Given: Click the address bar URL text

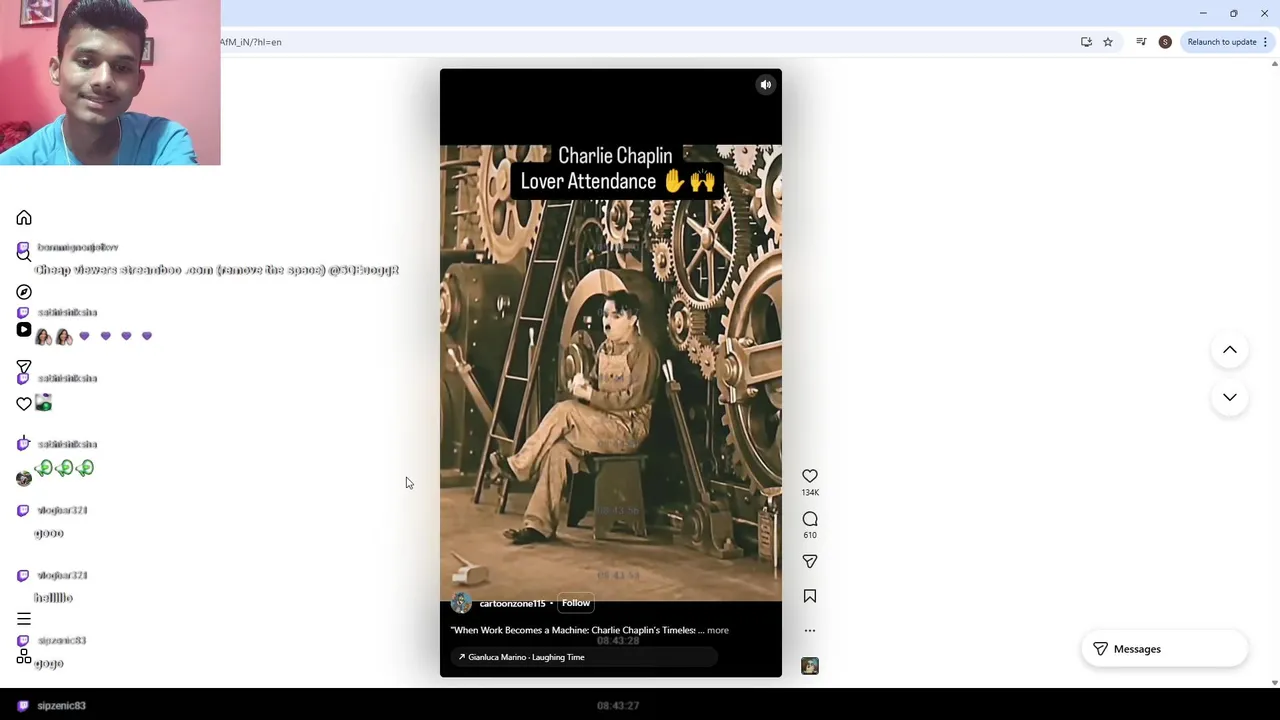Looking at the screenshot, I should [251, 42].
